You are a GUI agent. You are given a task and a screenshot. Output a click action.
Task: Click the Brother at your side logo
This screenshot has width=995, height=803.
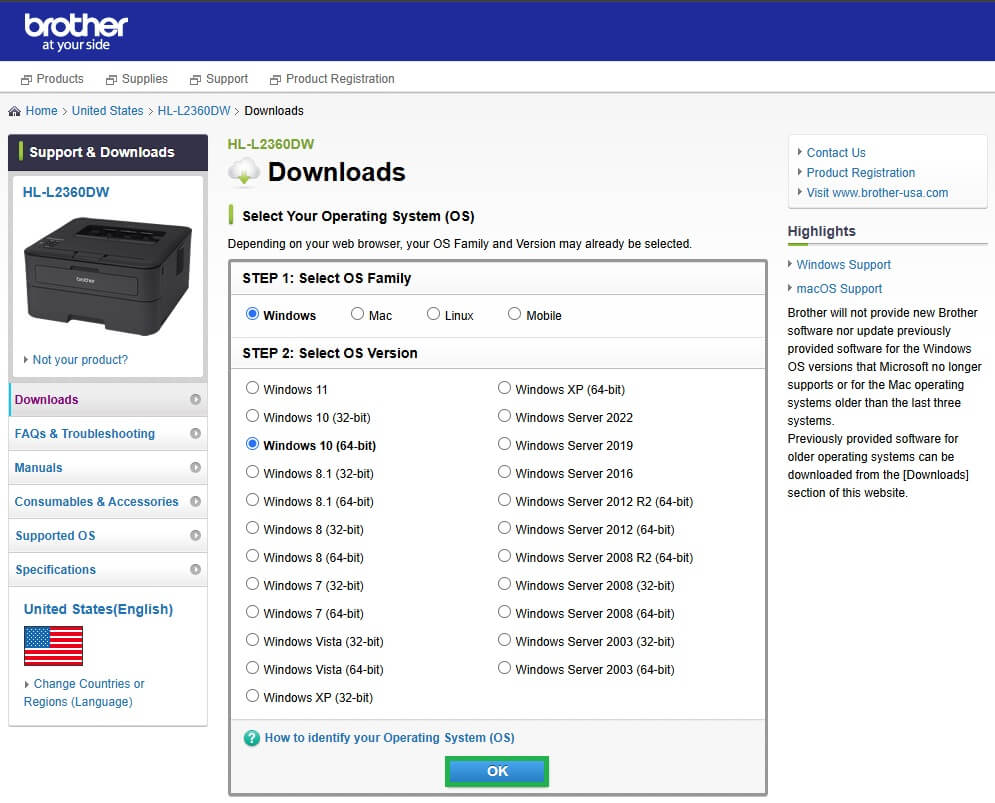(x=76, y=32)
